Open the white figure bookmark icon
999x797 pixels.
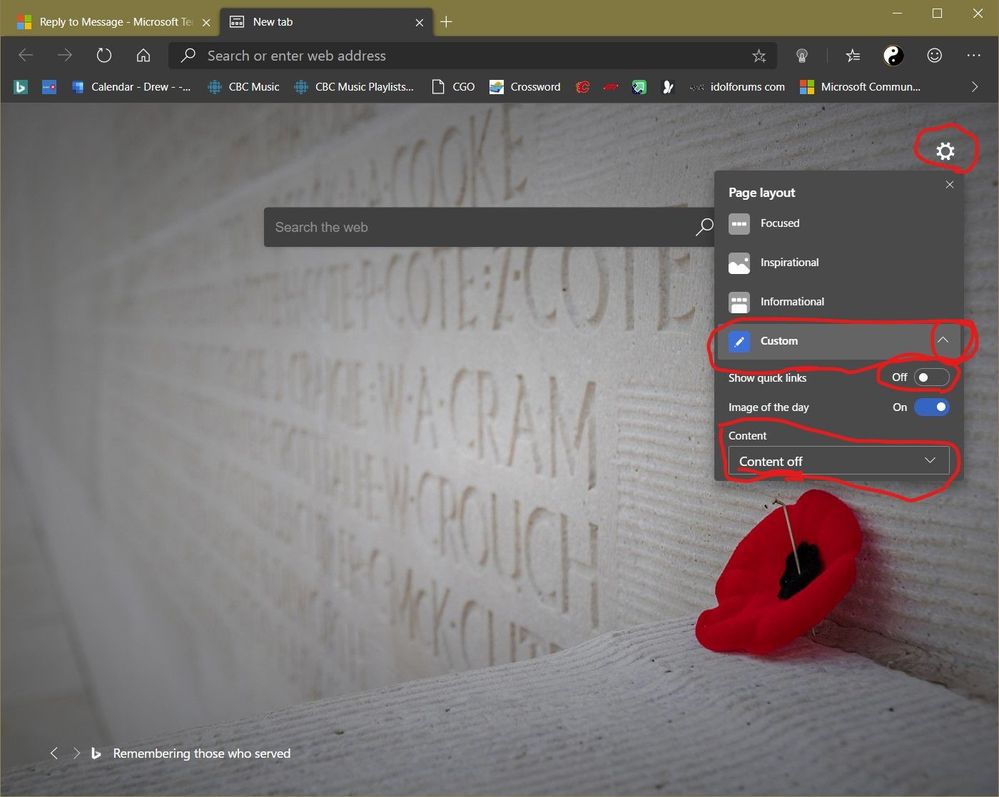pos(667,87)
